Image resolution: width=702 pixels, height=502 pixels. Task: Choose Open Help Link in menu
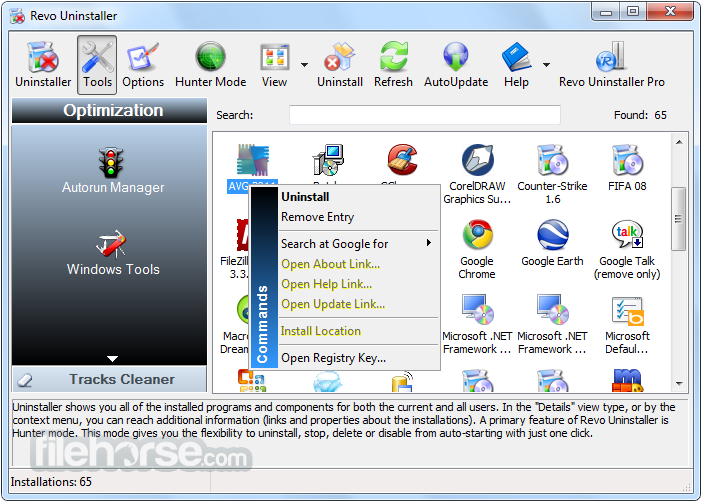point(358,284)
